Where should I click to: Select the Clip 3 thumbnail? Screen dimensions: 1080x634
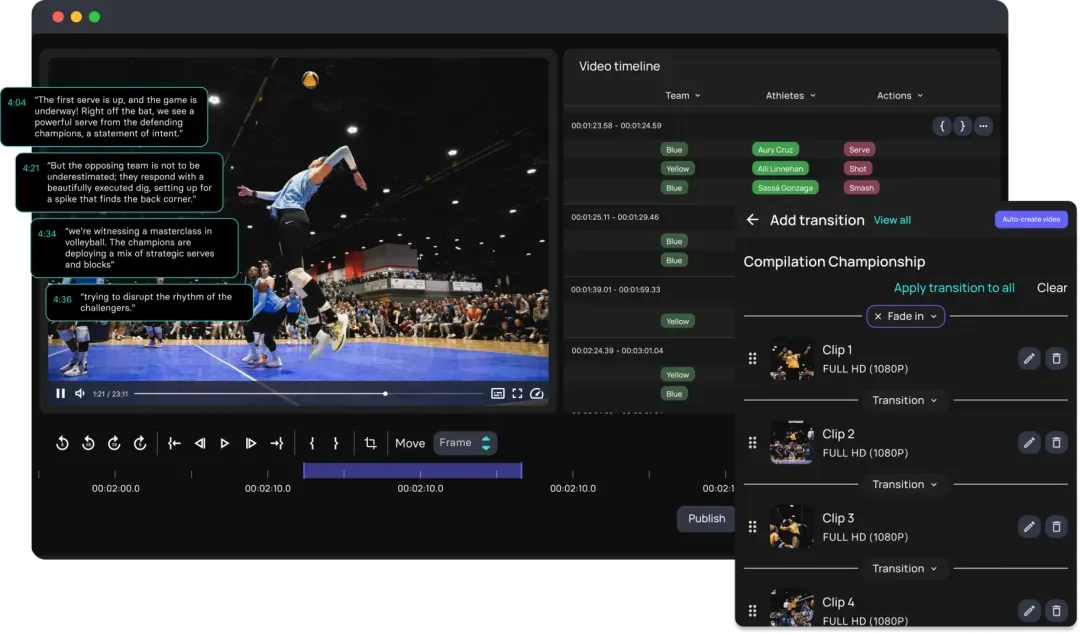[x=791, y=526]
